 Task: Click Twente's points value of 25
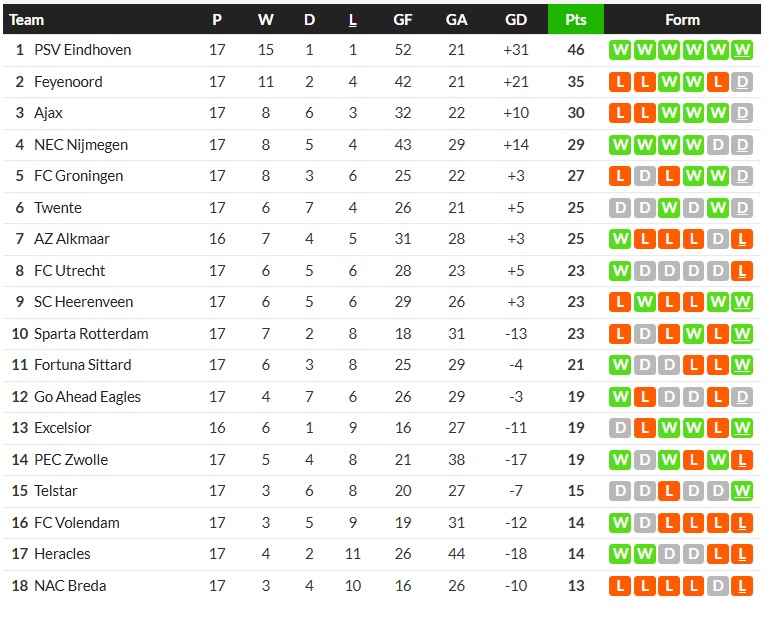[575, 208]
